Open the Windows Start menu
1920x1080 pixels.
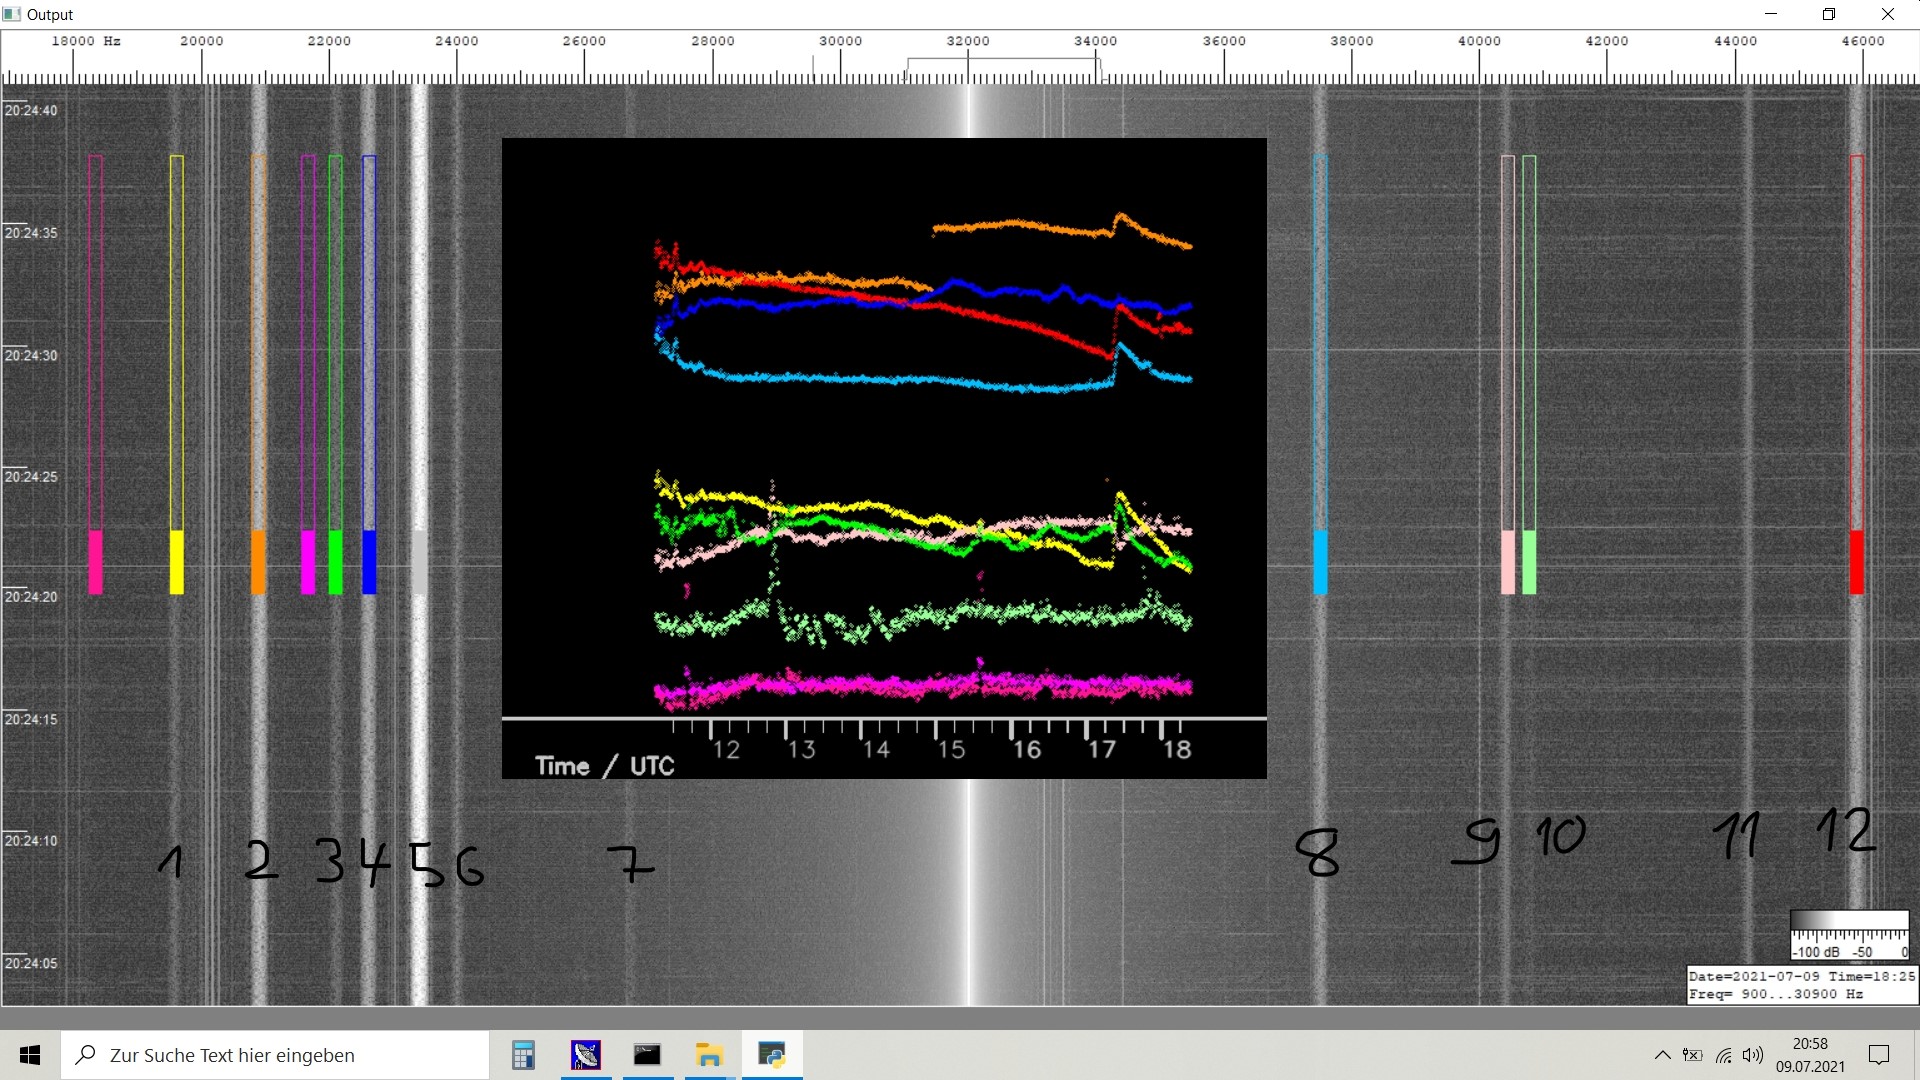click(30, 1055)
